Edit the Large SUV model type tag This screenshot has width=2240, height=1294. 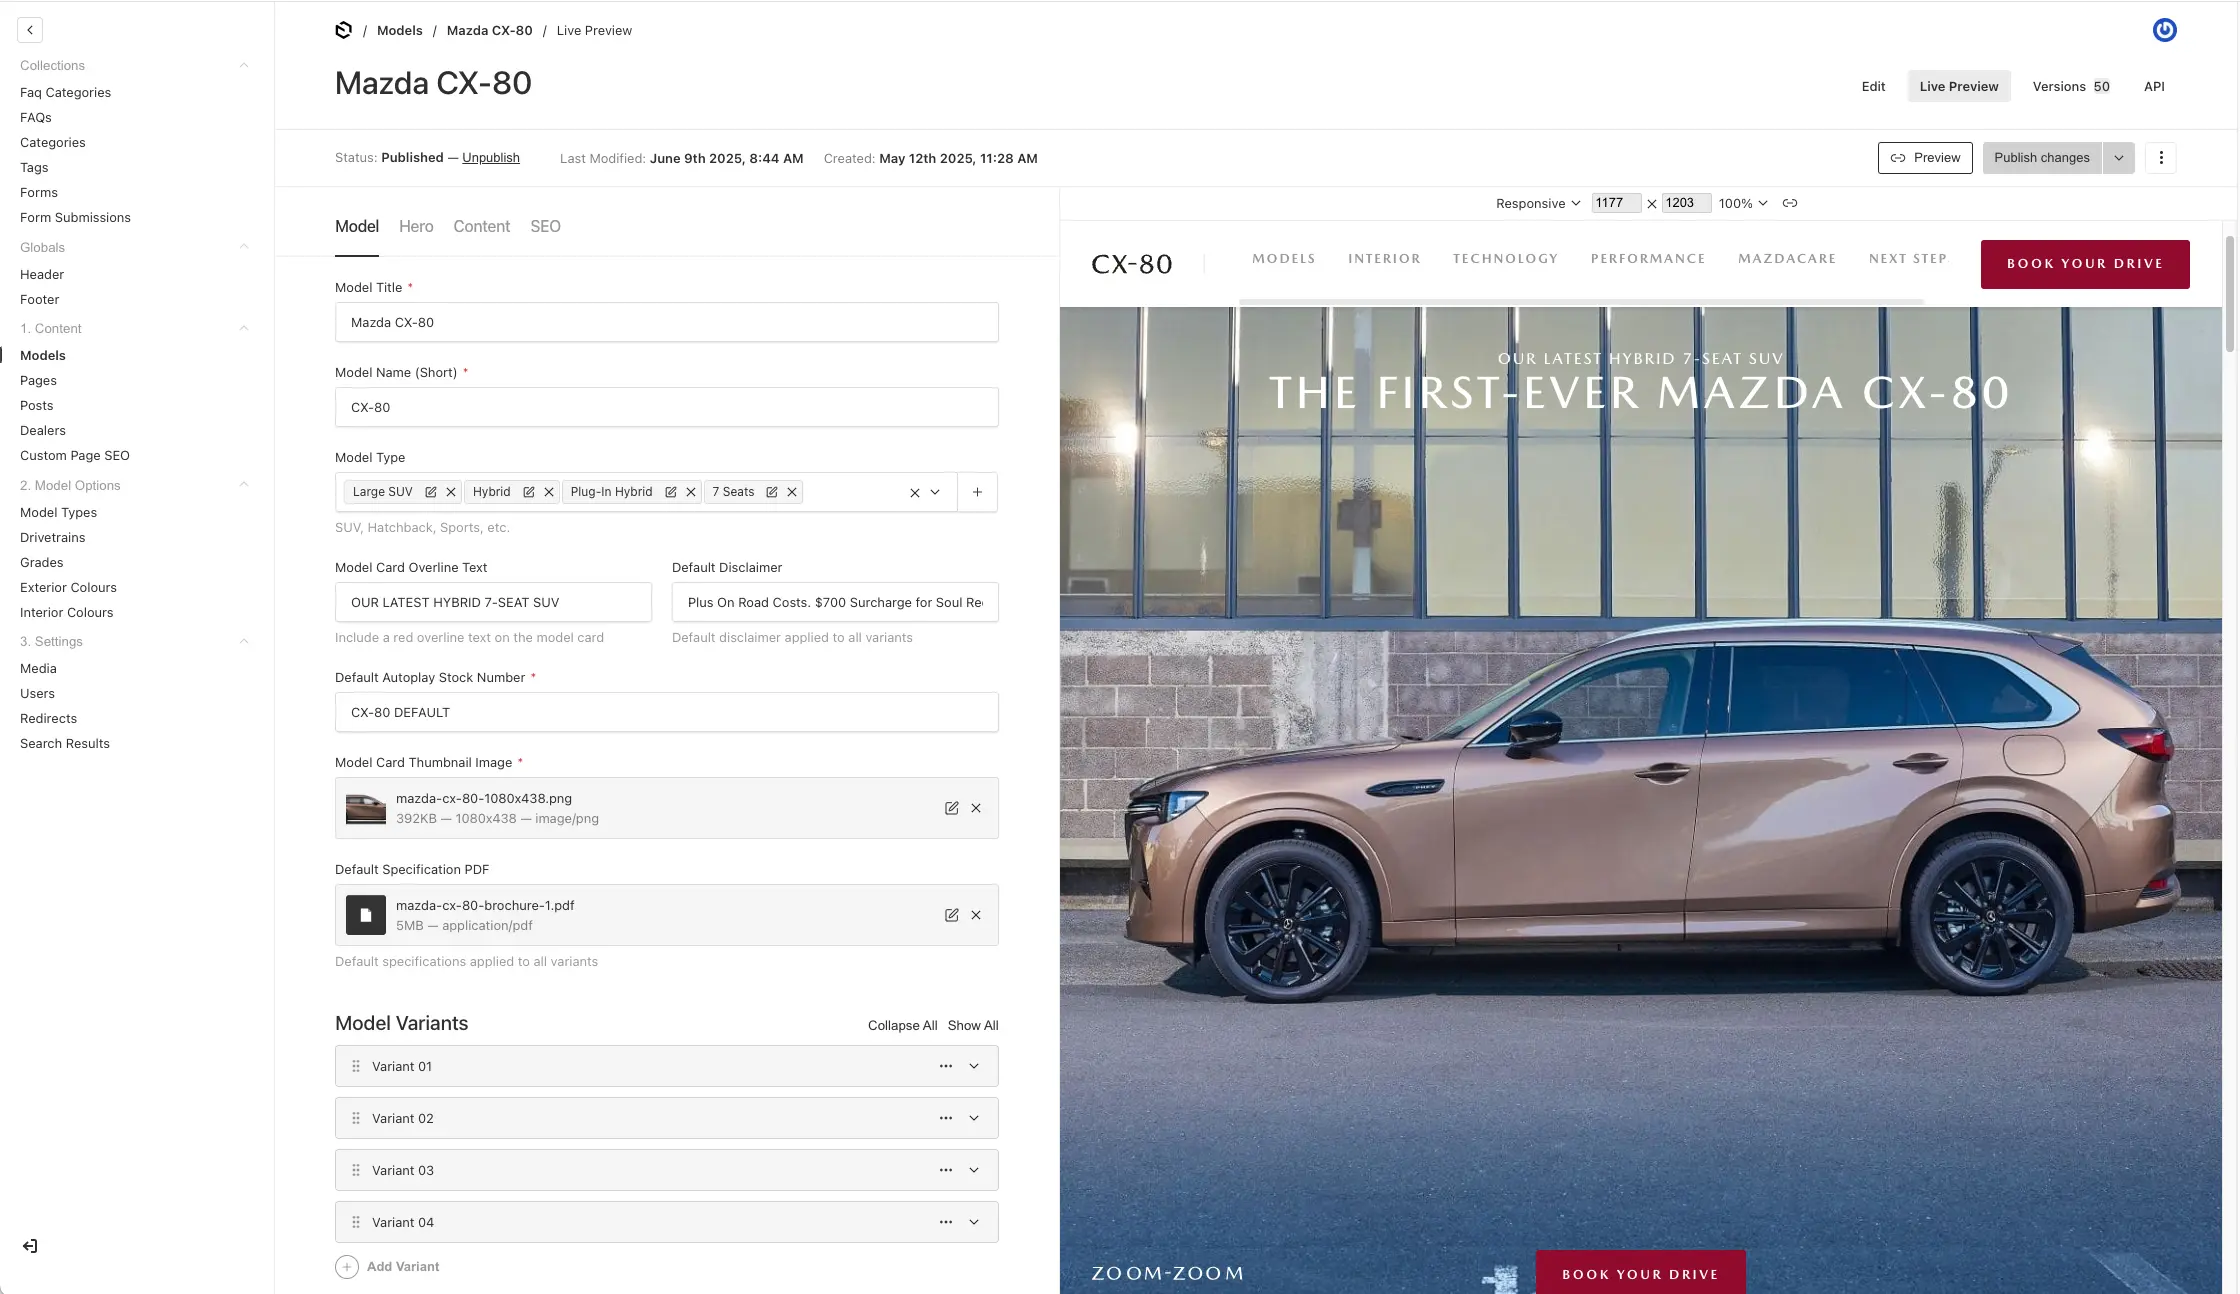click(x=431, y=492)
